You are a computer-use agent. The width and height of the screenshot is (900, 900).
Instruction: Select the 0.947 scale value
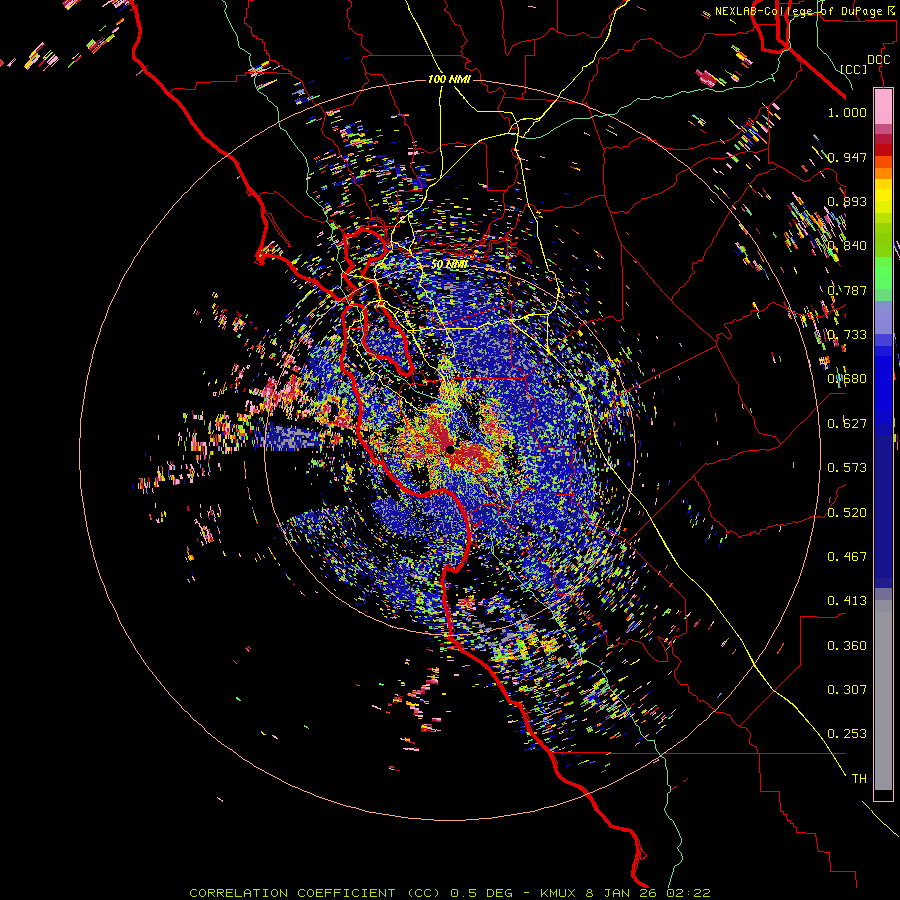pyautogui.click(x=847, y=157)
